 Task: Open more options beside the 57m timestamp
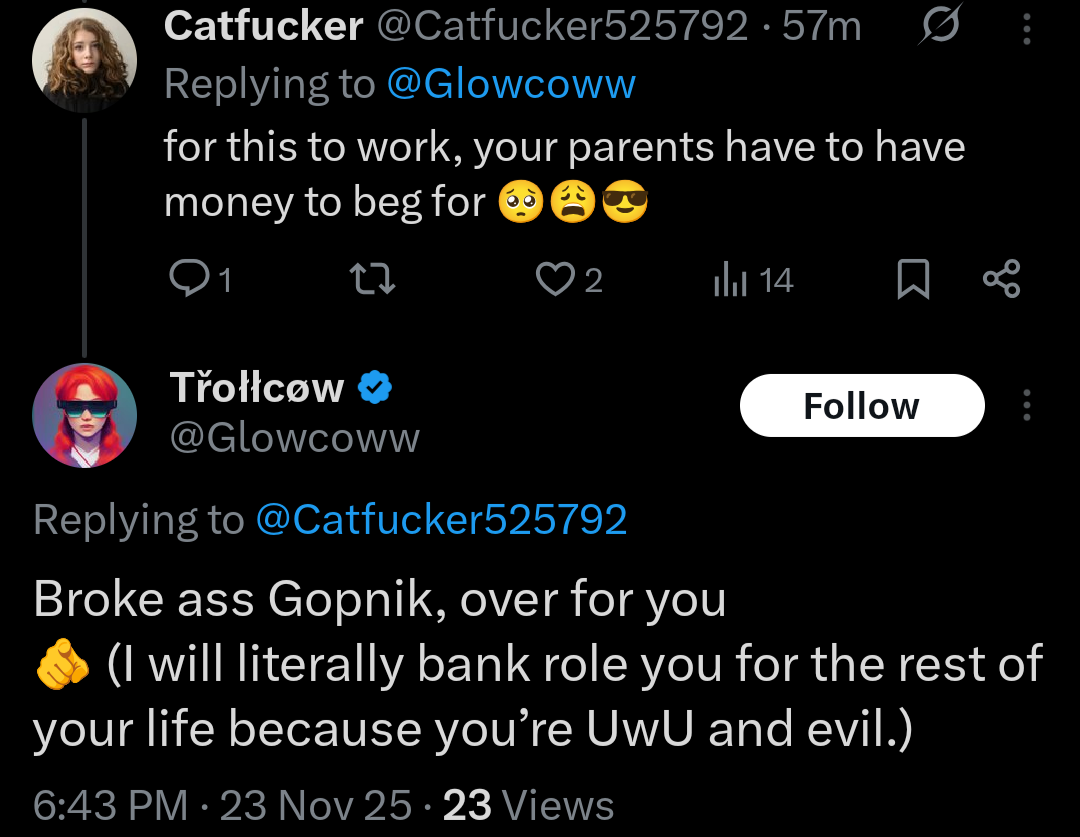(1026, 30)
